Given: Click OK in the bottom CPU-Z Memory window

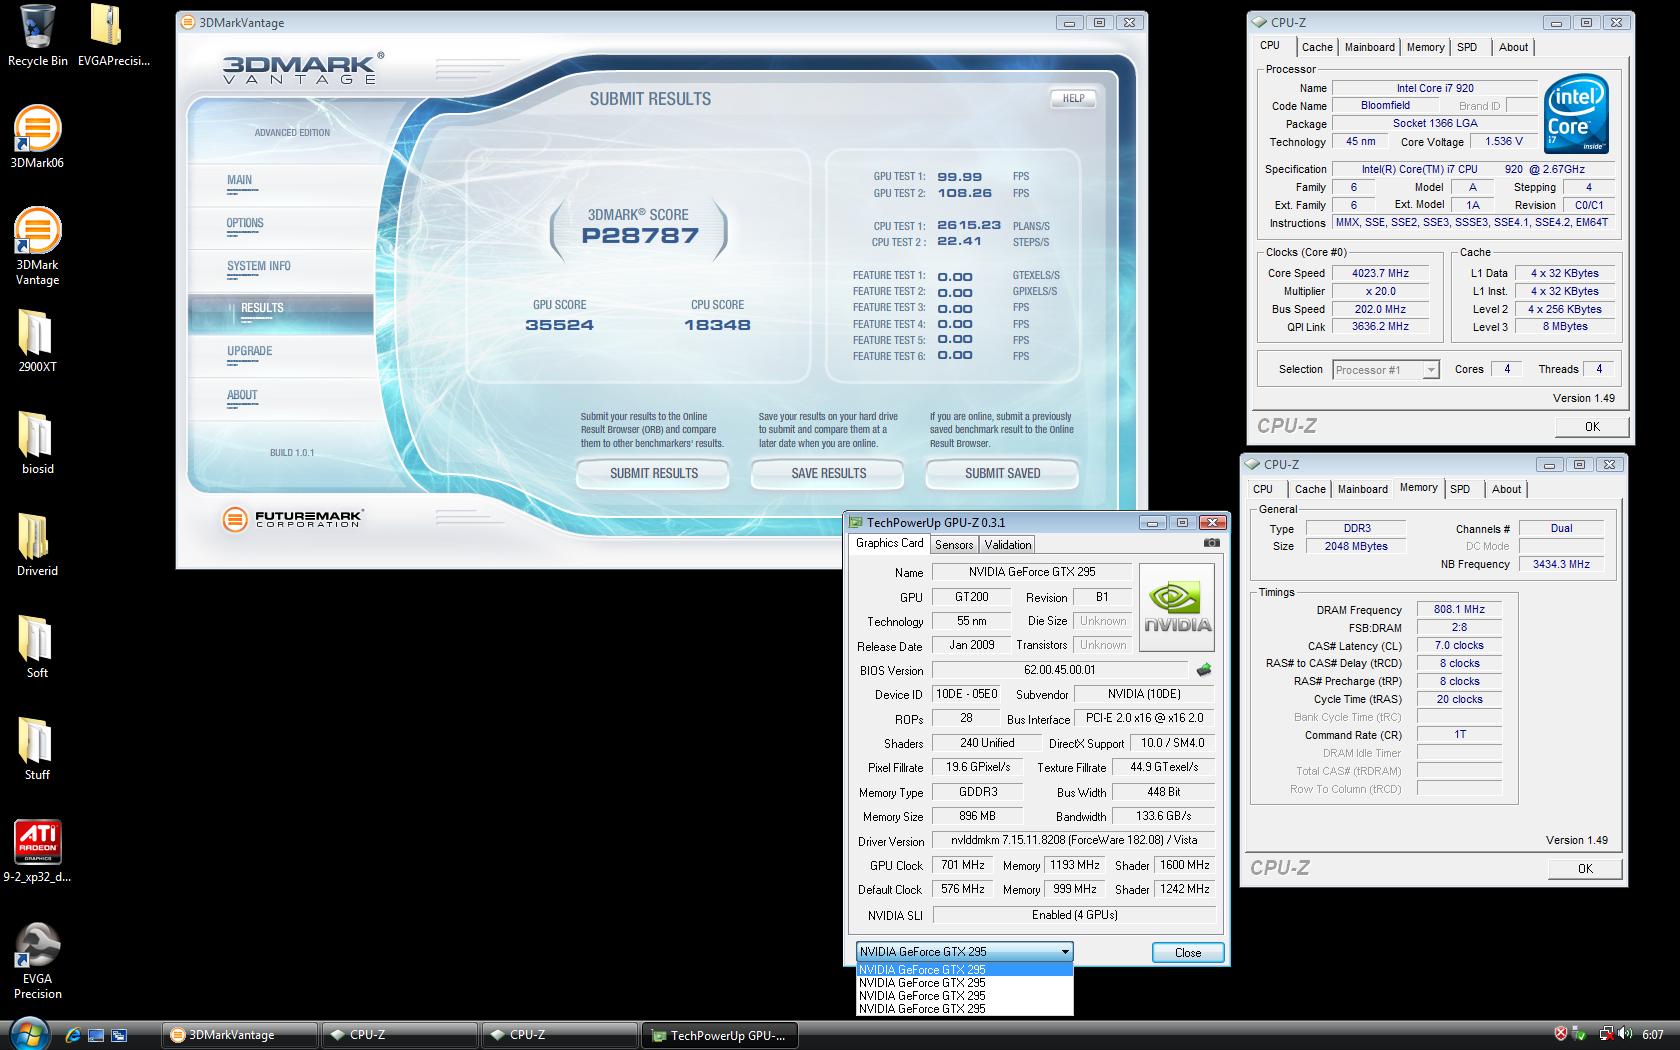Looking at the screenshot, I should (x=1585, y=868).
